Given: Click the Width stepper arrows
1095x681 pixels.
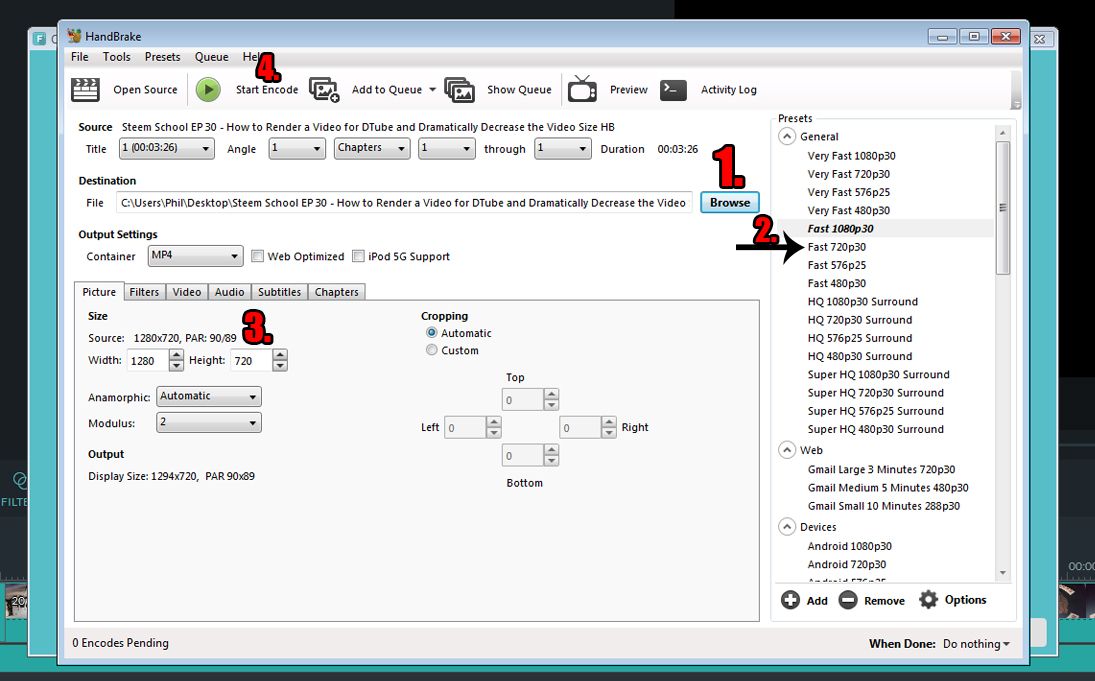Looking at the screenshot, I should [x=176, y=360].
